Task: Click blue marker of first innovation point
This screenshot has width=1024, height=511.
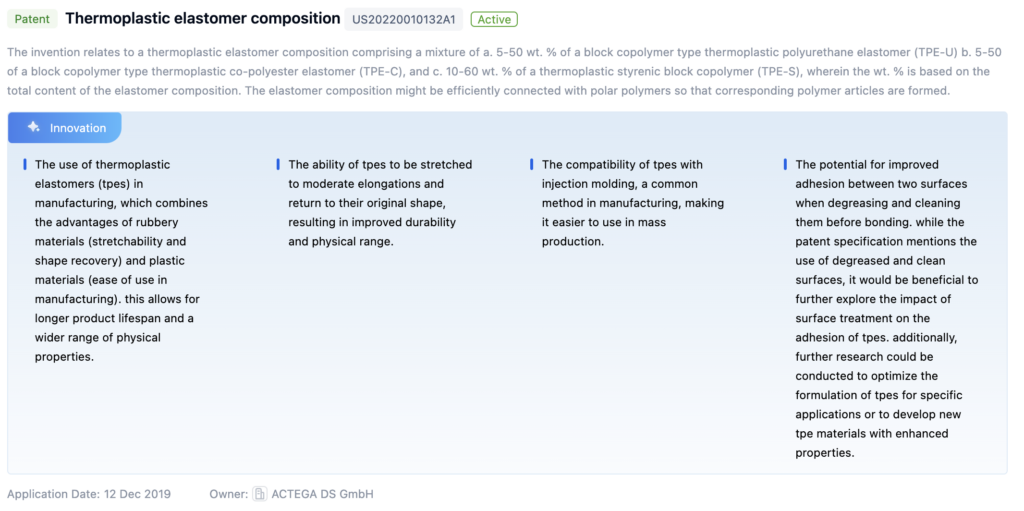Action: click(x=25, y=164)
